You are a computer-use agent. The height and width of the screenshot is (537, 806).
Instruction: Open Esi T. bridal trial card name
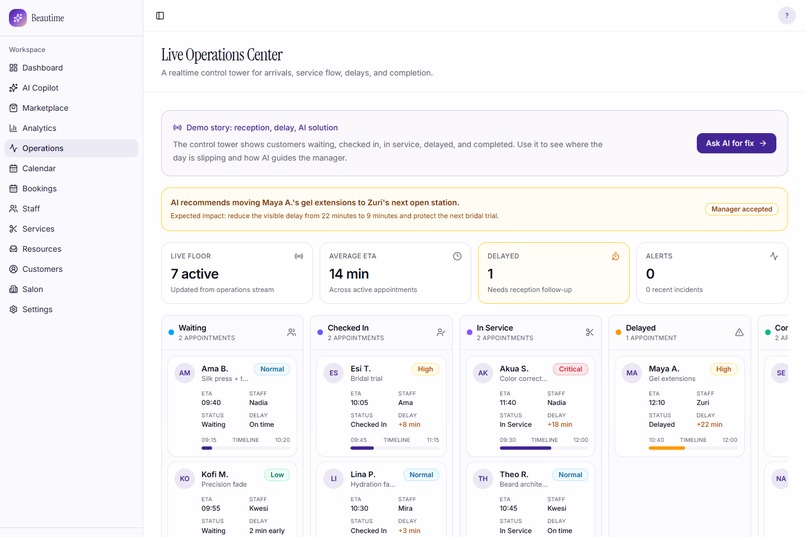[360, 368]
